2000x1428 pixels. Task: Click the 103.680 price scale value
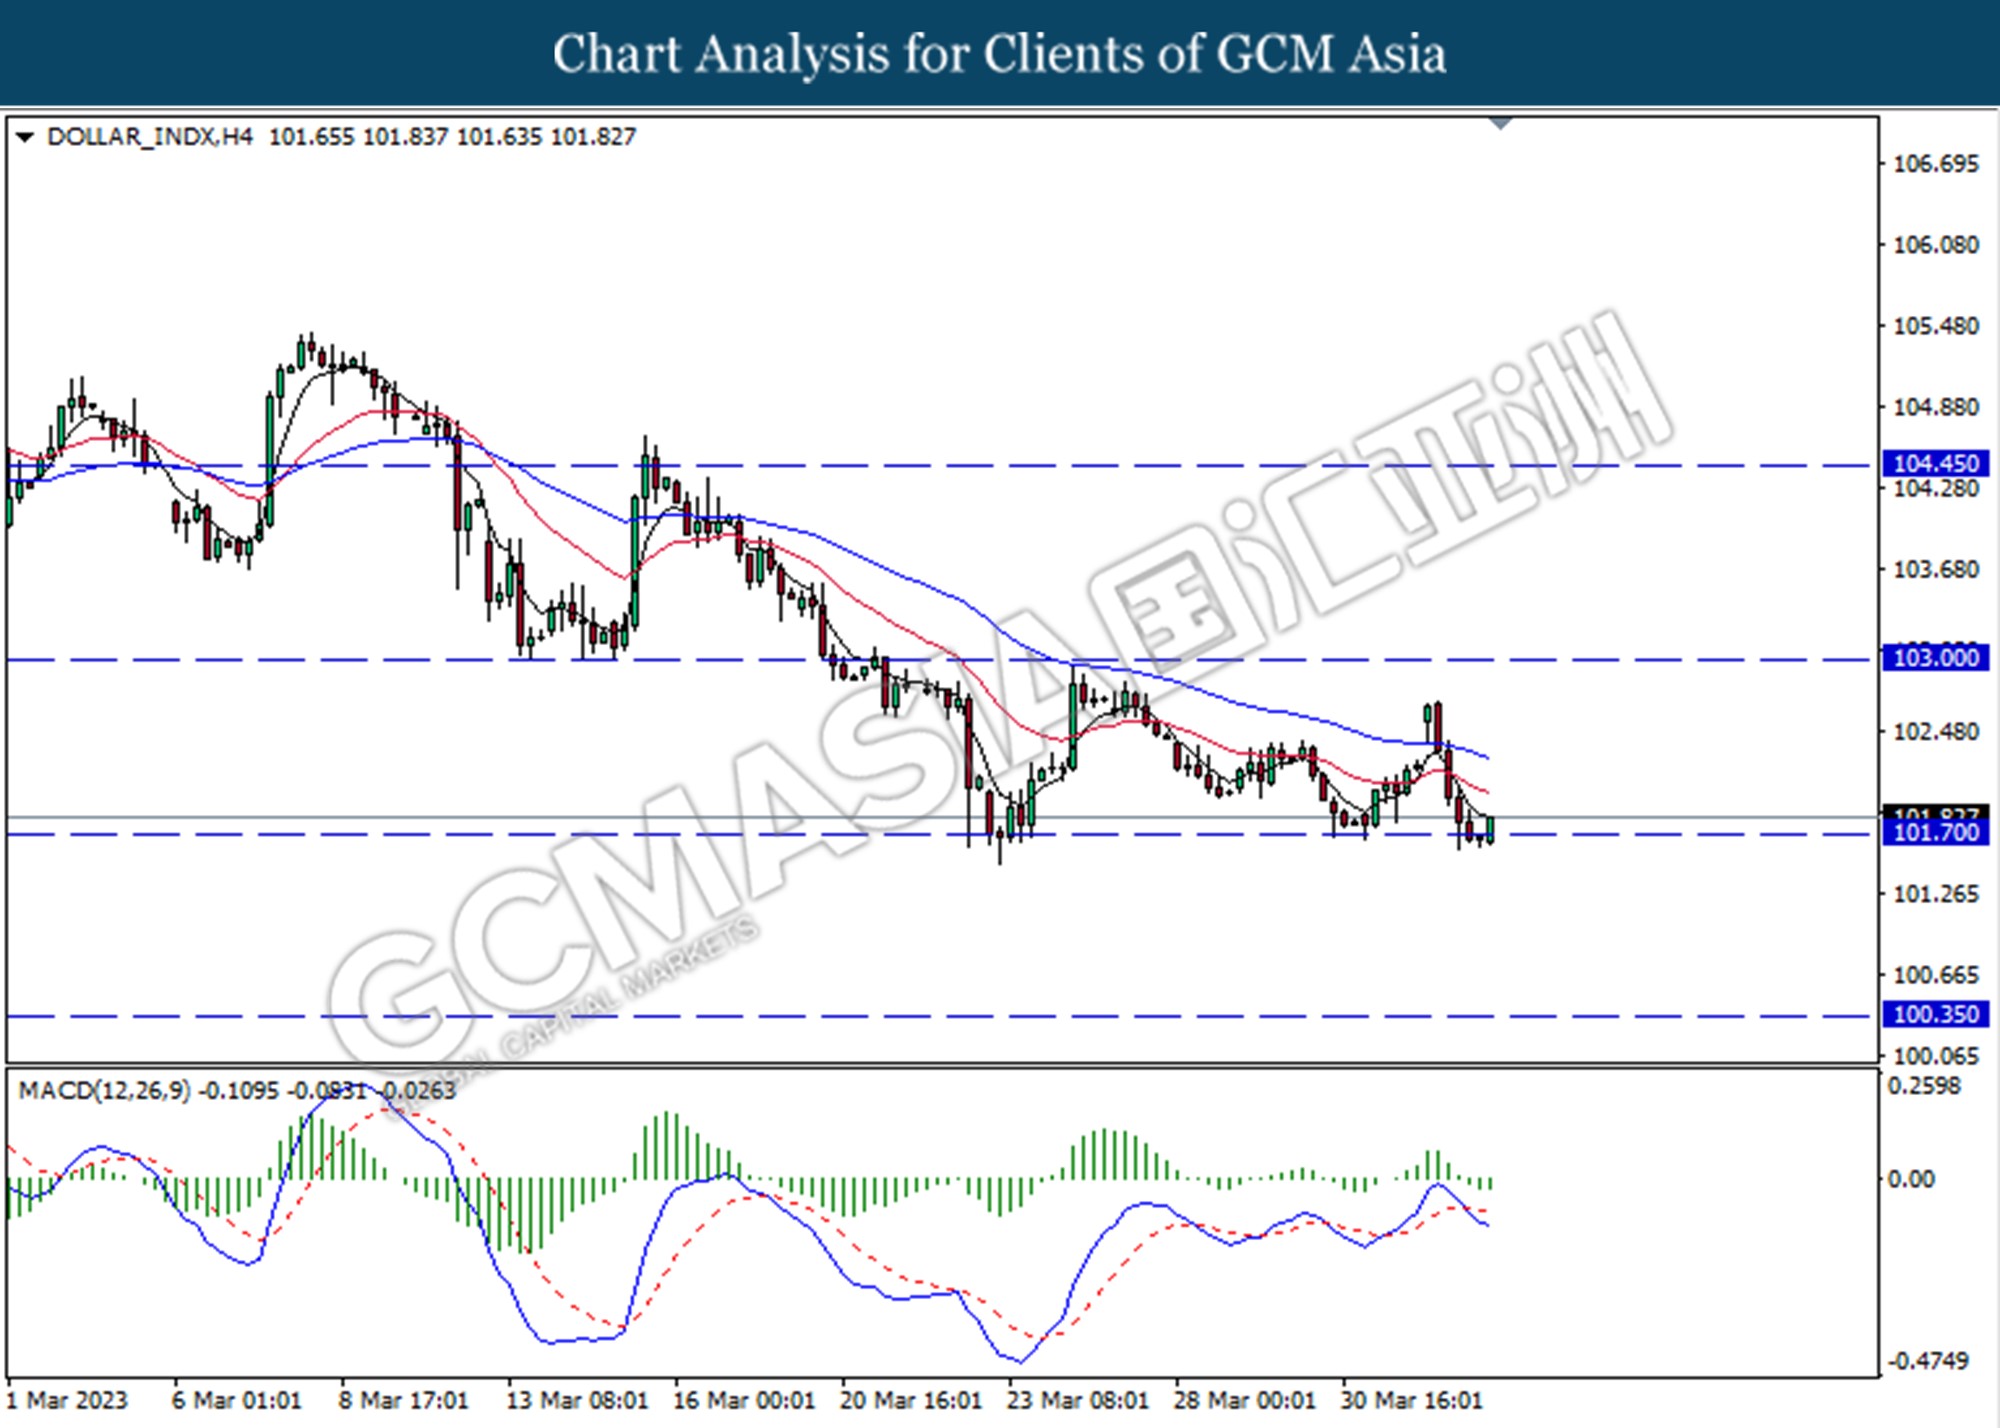[x=1936, y=569]
